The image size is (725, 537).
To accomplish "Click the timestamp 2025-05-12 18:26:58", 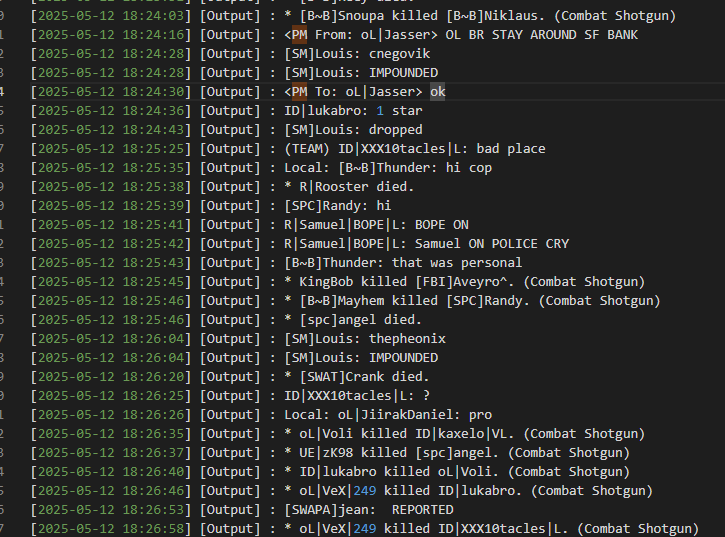I will click(x=111, y=528).
